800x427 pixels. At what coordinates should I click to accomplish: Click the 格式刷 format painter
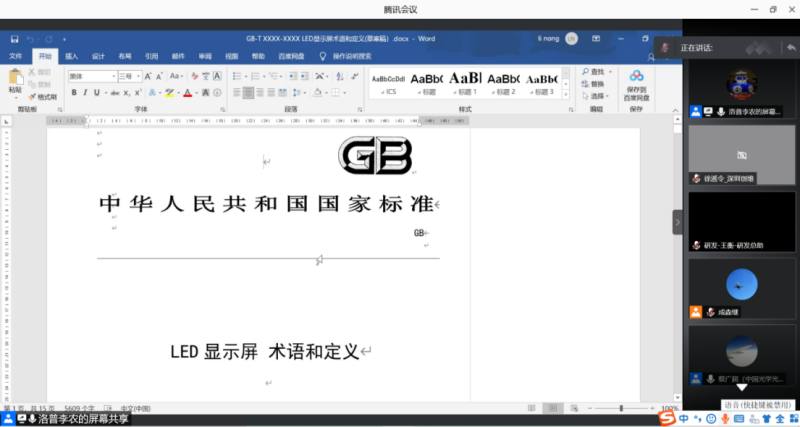[43, 96]
